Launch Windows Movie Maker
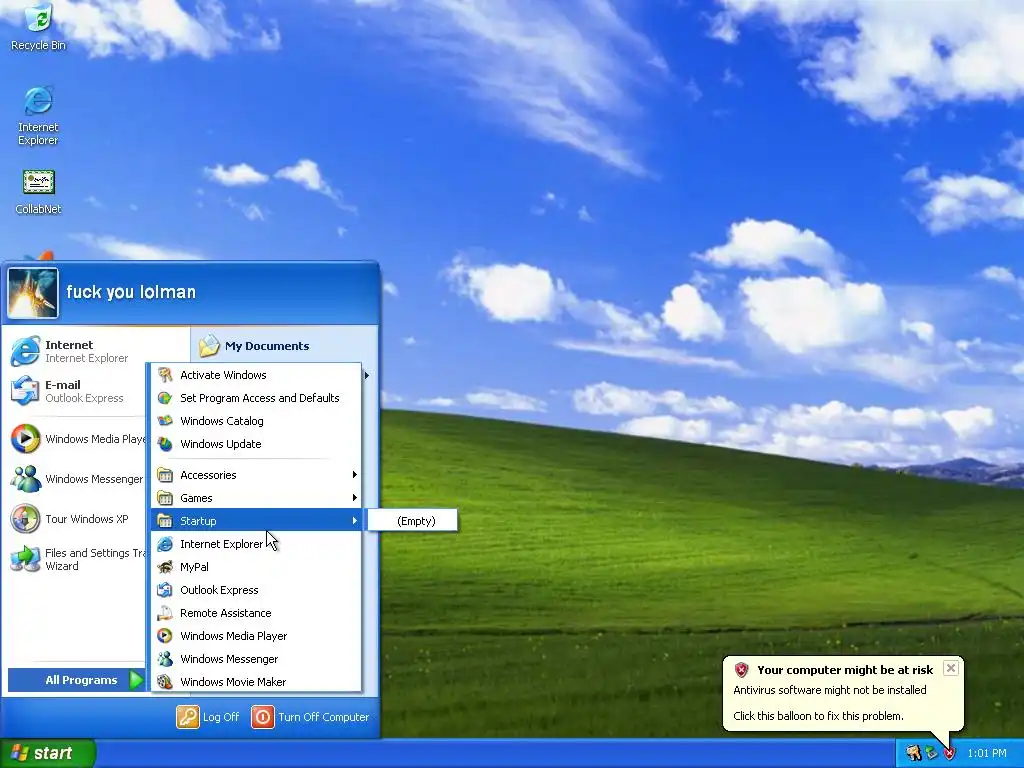 click(257, 682)
